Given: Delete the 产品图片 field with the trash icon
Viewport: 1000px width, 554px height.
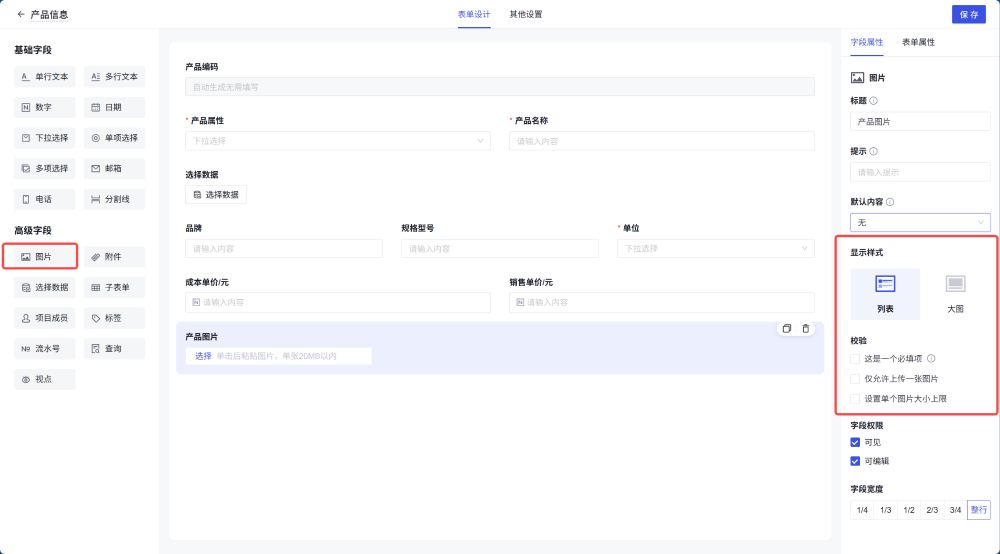Looking at the screenshot, I should click(x=807, y=329).
